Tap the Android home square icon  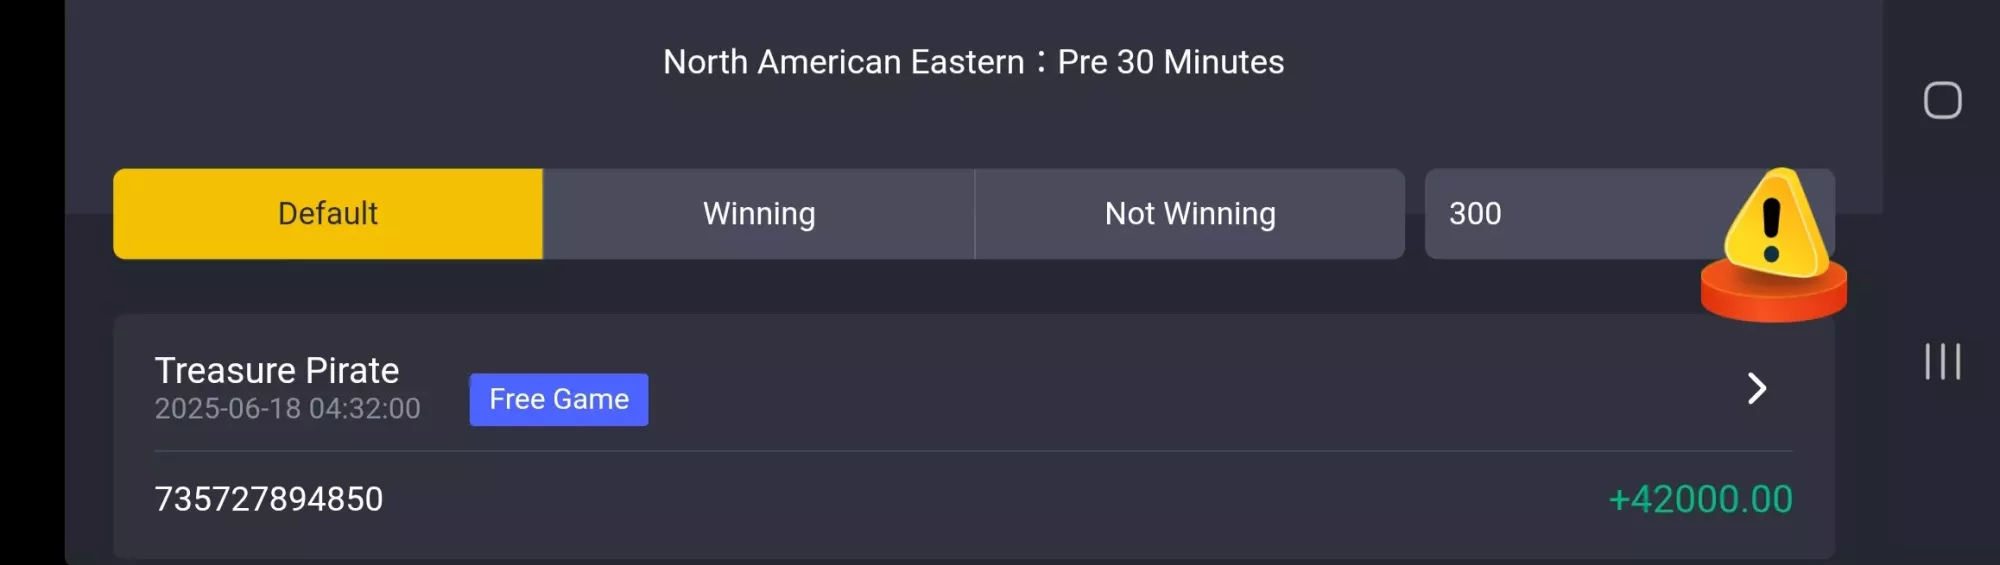pos(1942,100)
